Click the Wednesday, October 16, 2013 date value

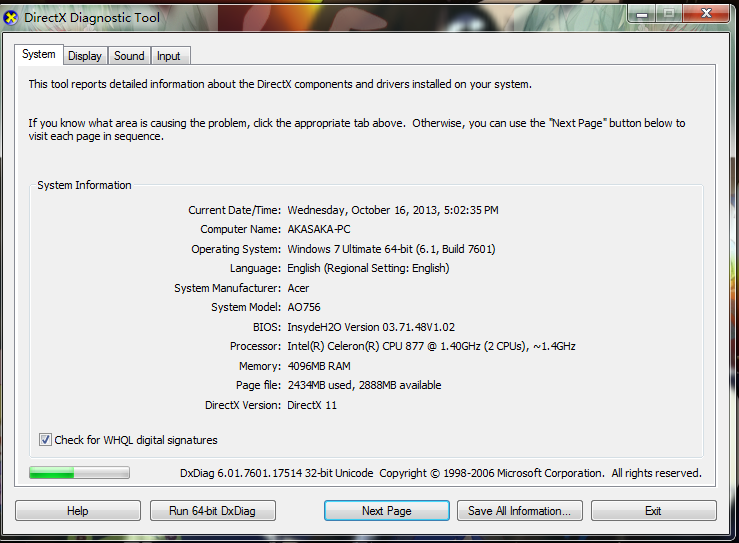[x=393, y=210]
